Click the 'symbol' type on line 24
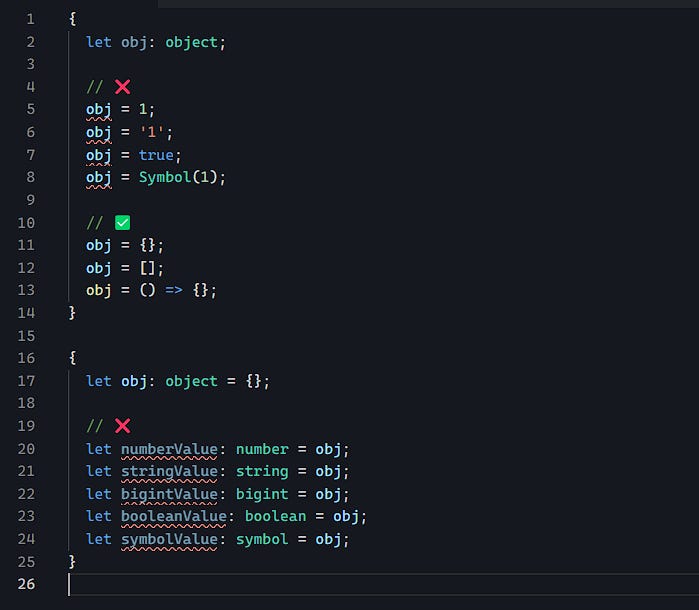699x610 pixels. 262,540
